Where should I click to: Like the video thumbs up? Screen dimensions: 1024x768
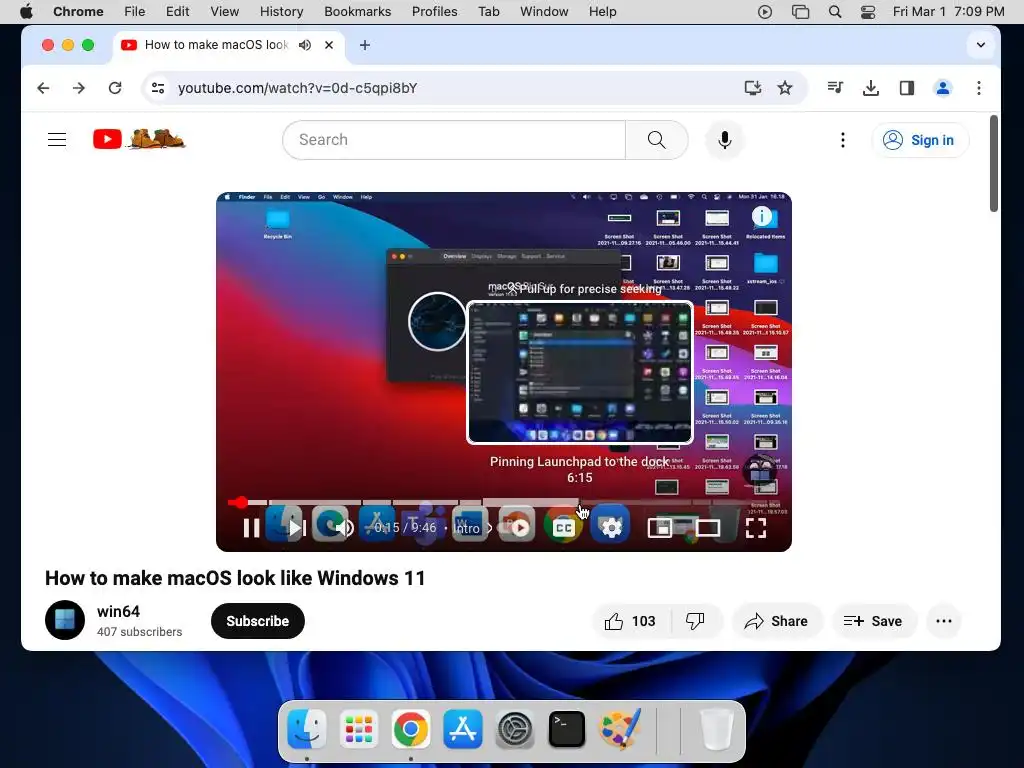point(631,621)
